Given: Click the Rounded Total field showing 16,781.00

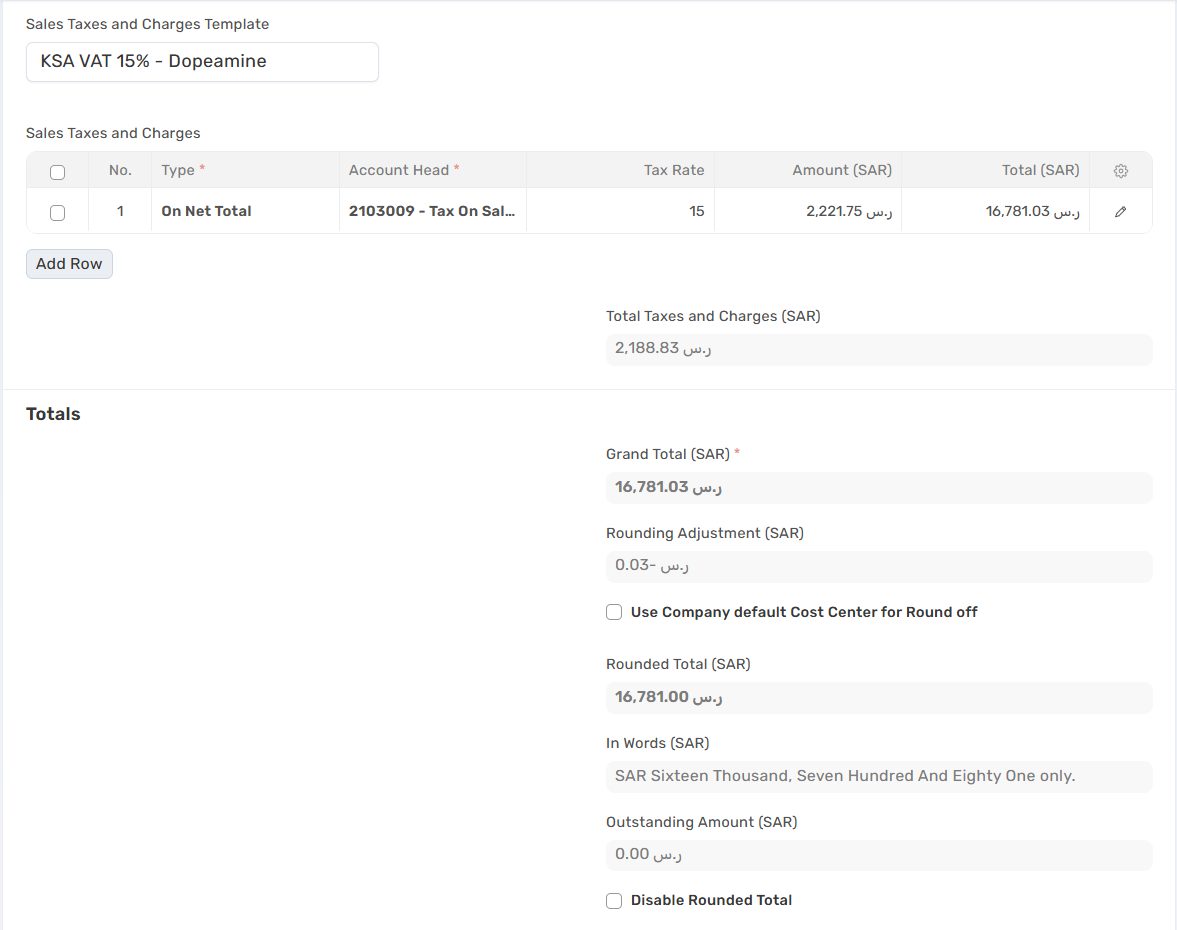Looking at the screenshot, I should (x=878, y=697).
